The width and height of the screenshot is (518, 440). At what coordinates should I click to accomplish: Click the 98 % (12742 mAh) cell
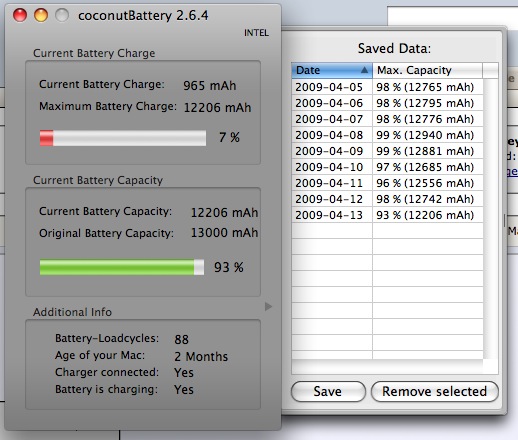point(425,199)
